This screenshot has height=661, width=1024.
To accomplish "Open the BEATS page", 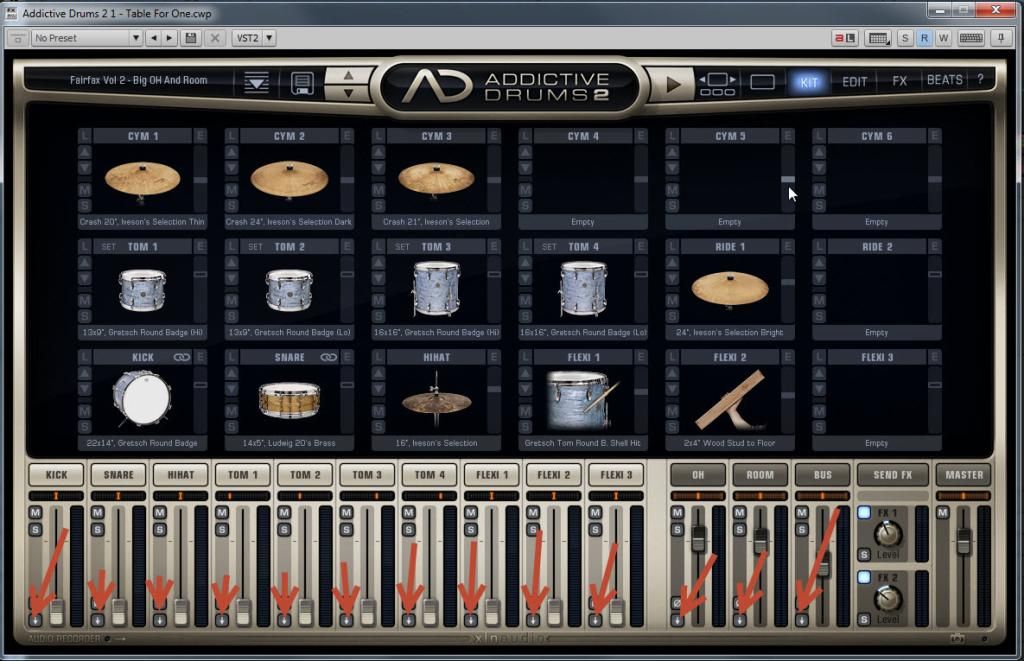I will [x=944, y=80].
